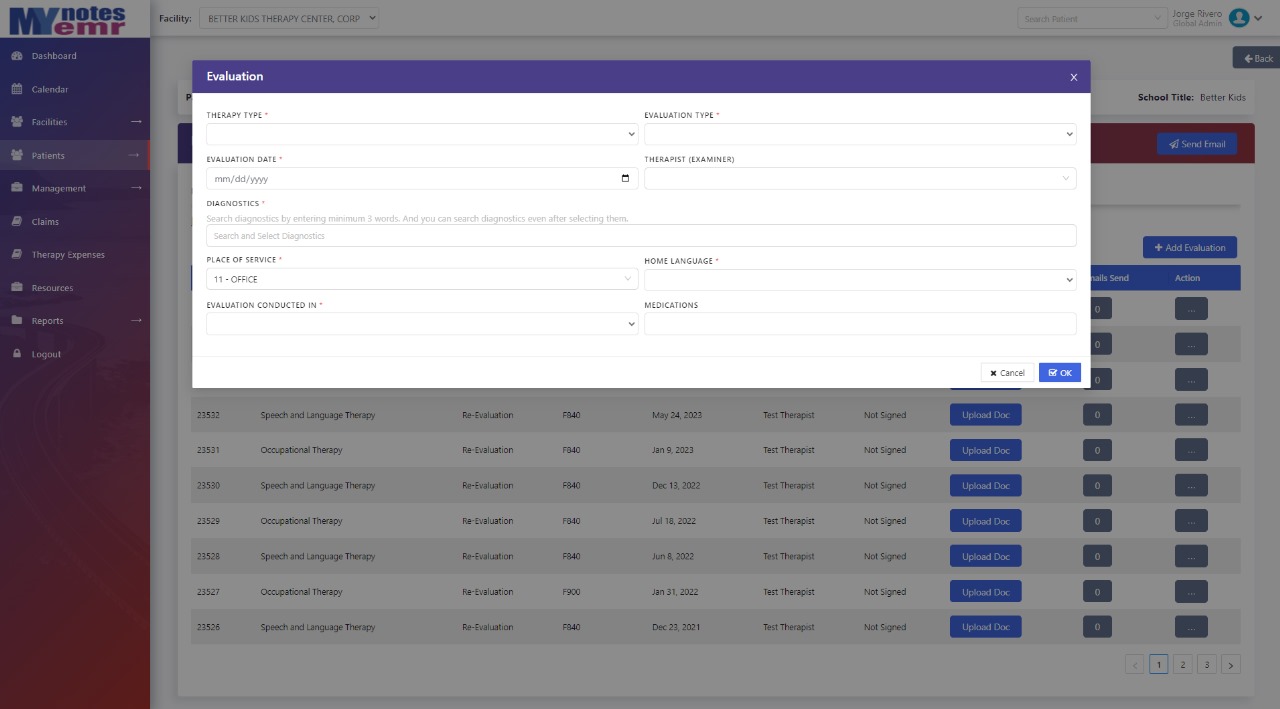Expand the Evaluation Conducted In dropdown
The width and height of the screenshot is (1280, 709).
click(421, 324)
